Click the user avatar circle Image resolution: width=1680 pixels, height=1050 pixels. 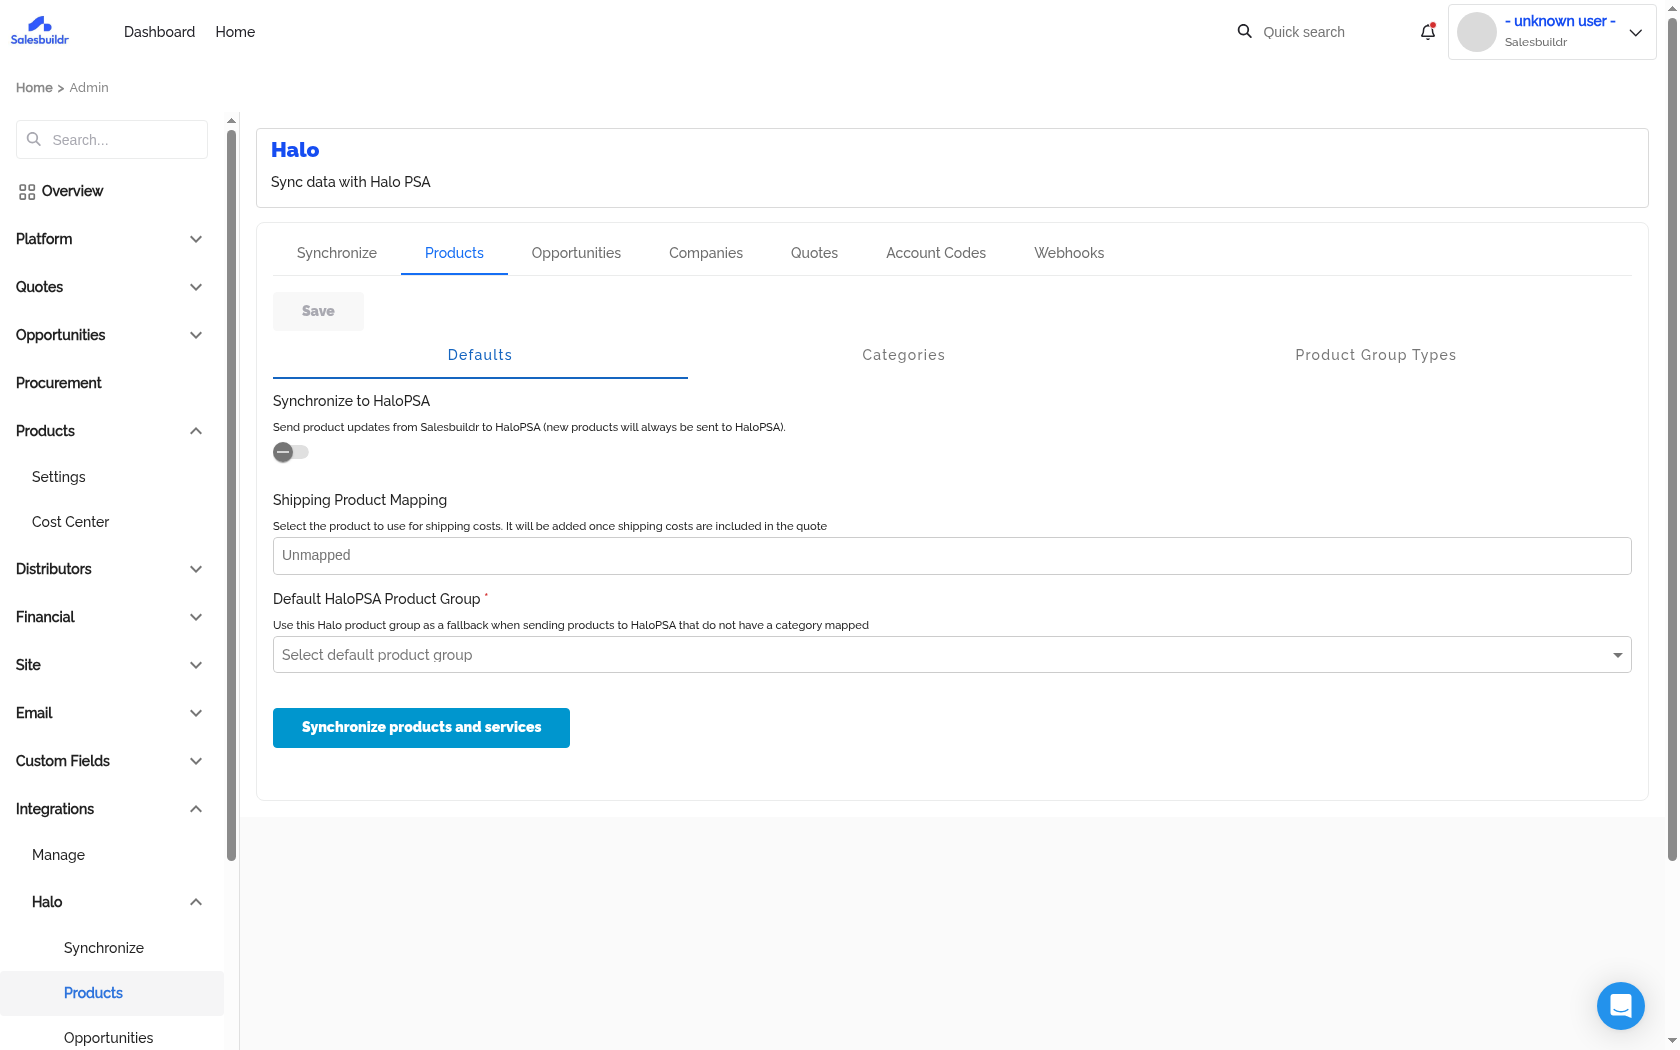pyautogui.click(x=1476, y=32)
